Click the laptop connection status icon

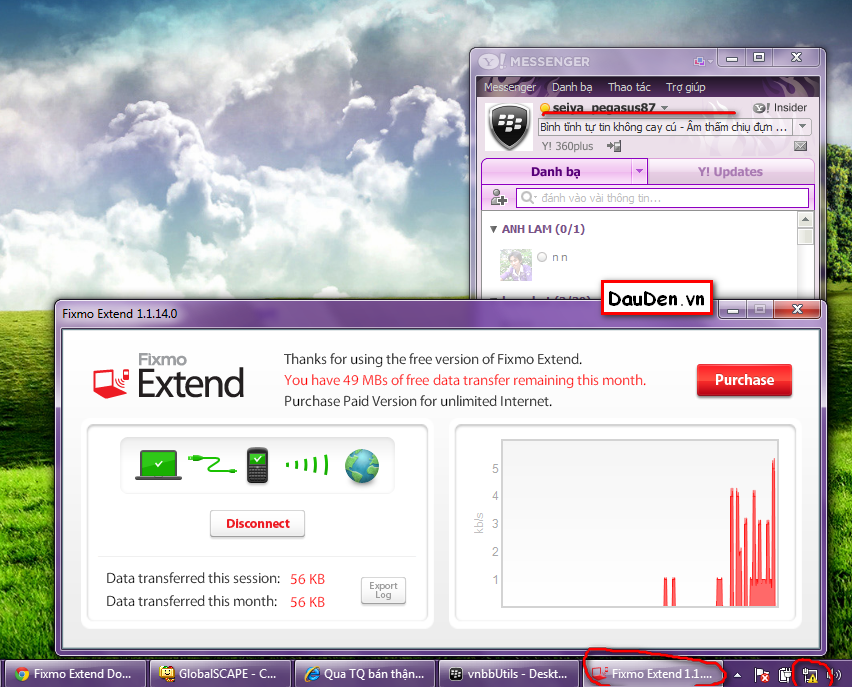[158, 465]
